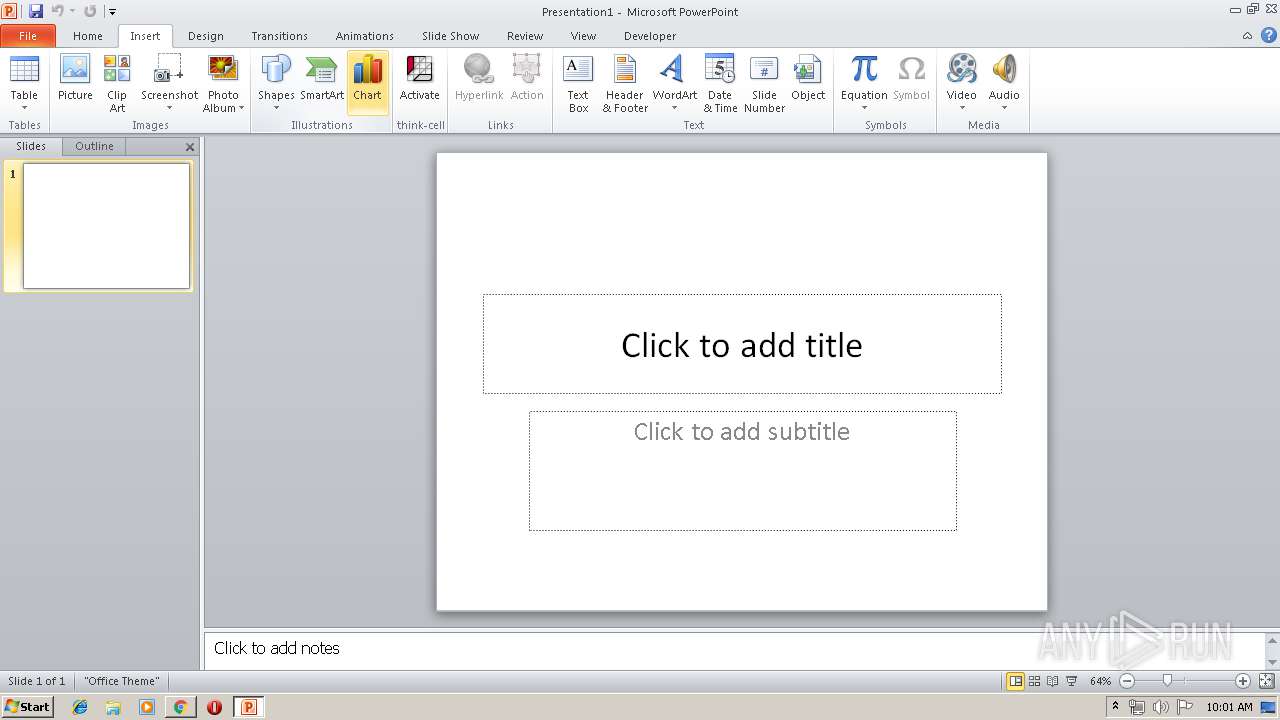The width and height of the screenshot is (1280, 720).
Task: Customize the Quick Access Toolbar dropdown
Action: (x=112, y=12)
